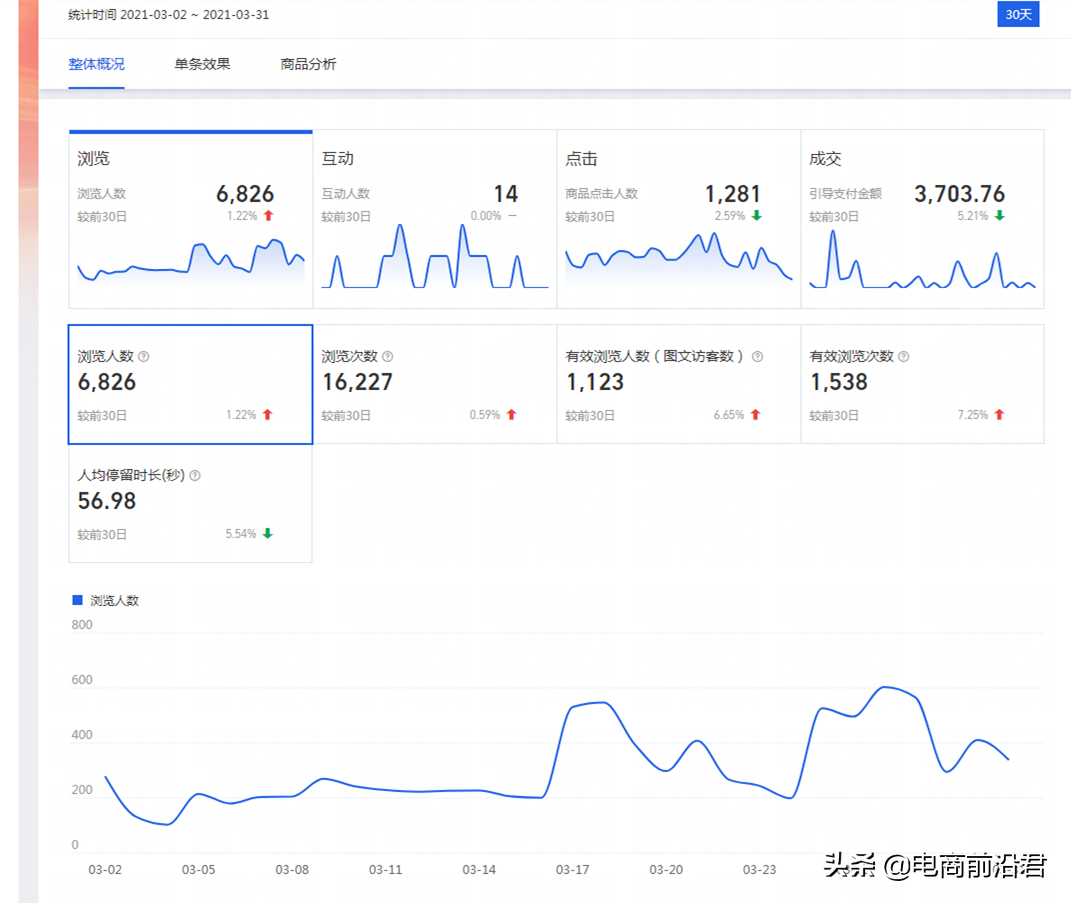Click the blue 浏览人数 chart legend square

[x=76, y=599]
